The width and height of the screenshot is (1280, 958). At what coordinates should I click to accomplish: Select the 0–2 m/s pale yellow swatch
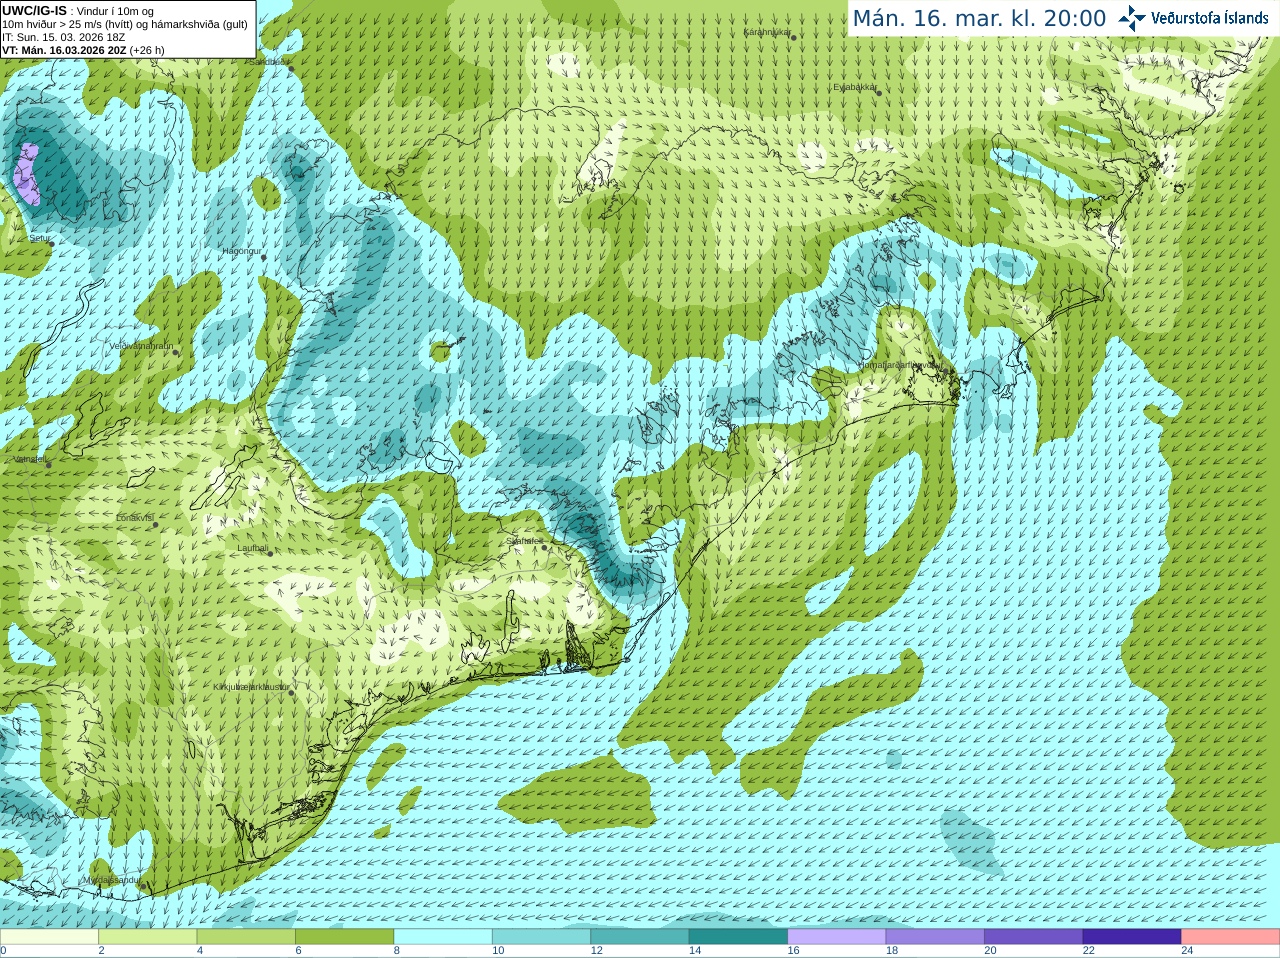pyautogui.click(x=49, y=937)
